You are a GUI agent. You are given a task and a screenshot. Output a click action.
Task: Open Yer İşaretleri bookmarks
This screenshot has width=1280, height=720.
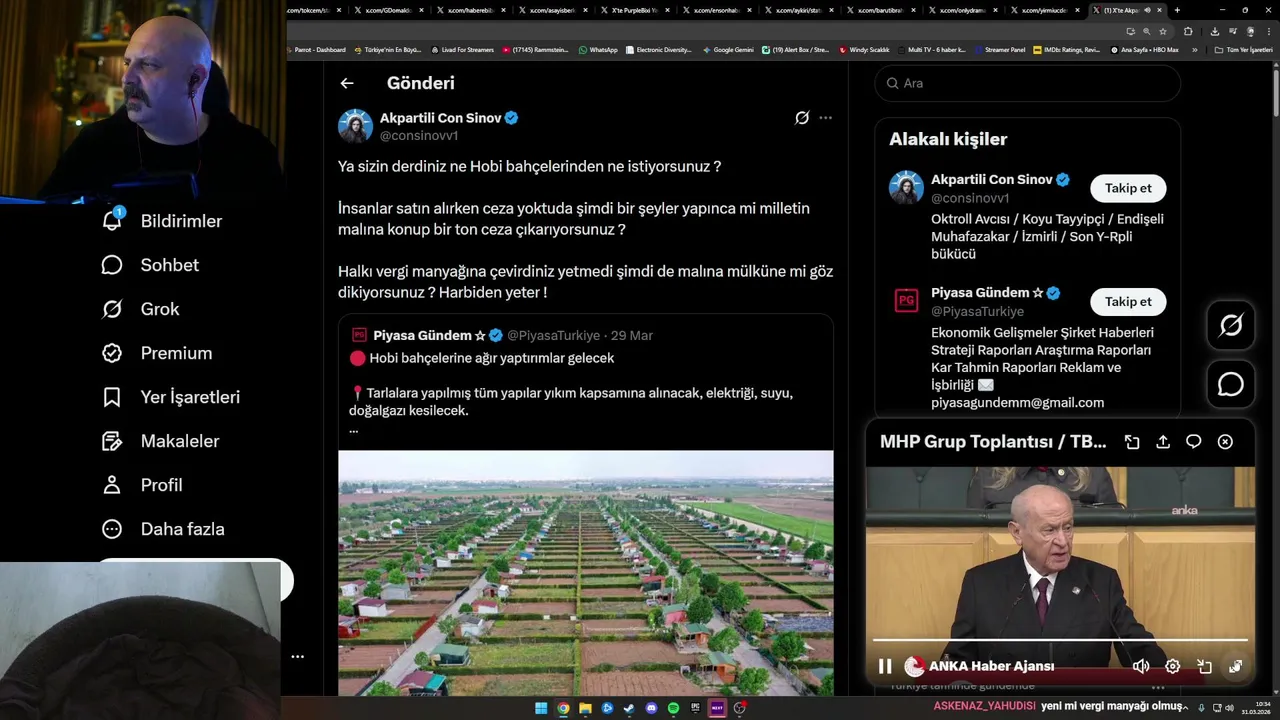coord(171,397)
